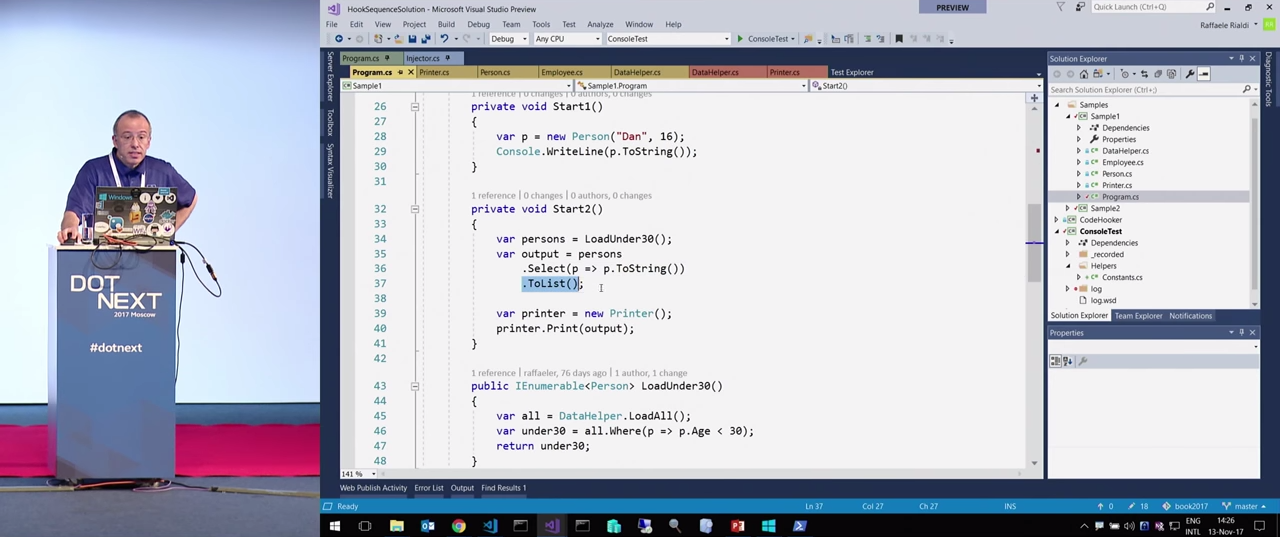Viewport: 1280px width, 537px height.
Task: Collapse the Start2 method outline toggle
Action: 415,209
